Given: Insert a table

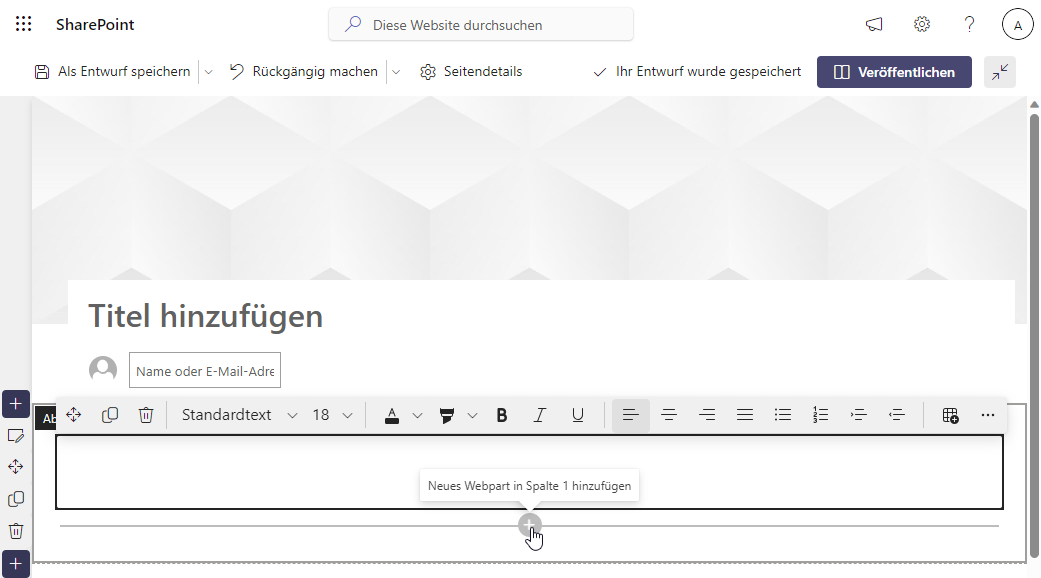Looking at the screenshot, I should [950, 415].
